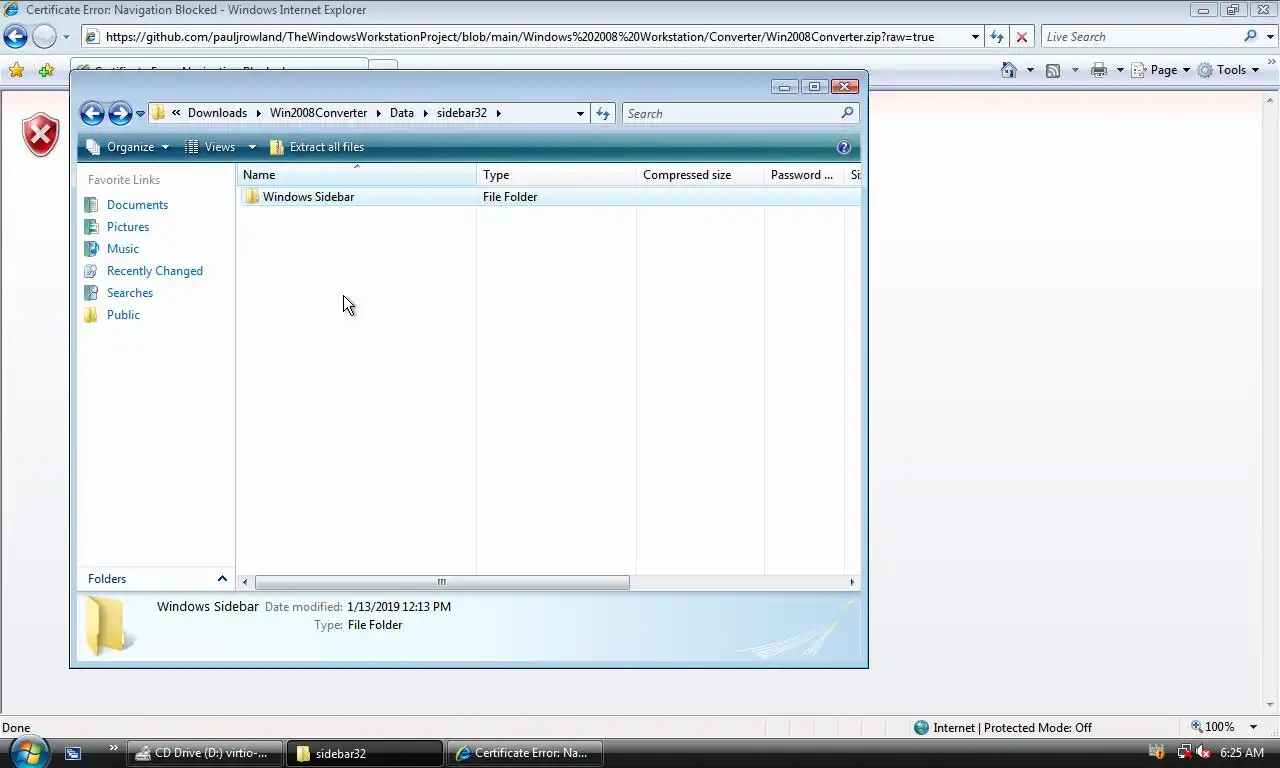This screenshot has height=768, width=1280.
Task: Open IE Favorites Center star
Action: 16,70
